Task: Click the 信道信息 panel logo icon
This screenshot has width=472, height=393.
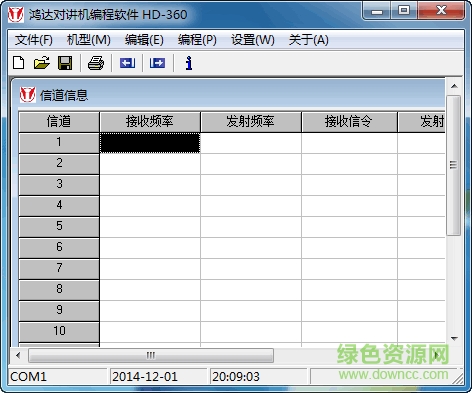Action: pyautogui.click(x=27, y=95)
